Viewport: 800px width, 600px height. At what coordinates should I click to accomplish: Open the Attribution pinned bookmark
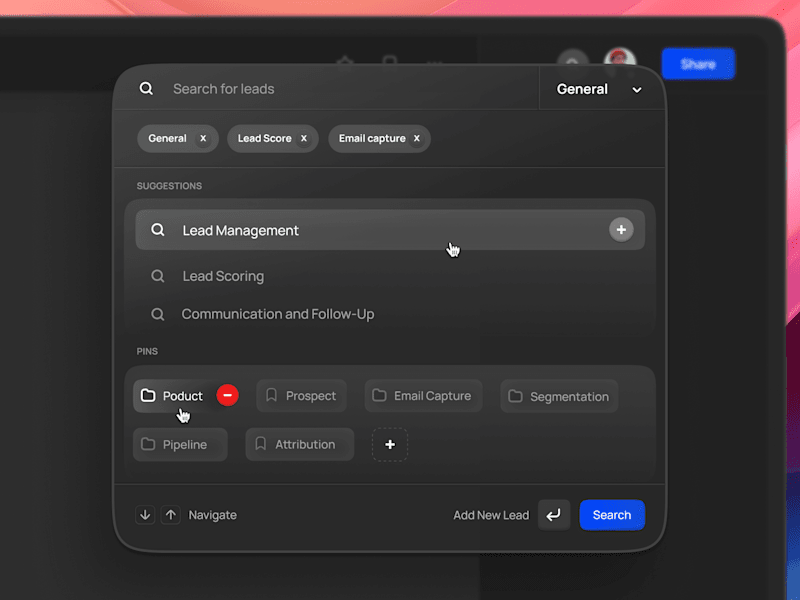pos(299,444)
